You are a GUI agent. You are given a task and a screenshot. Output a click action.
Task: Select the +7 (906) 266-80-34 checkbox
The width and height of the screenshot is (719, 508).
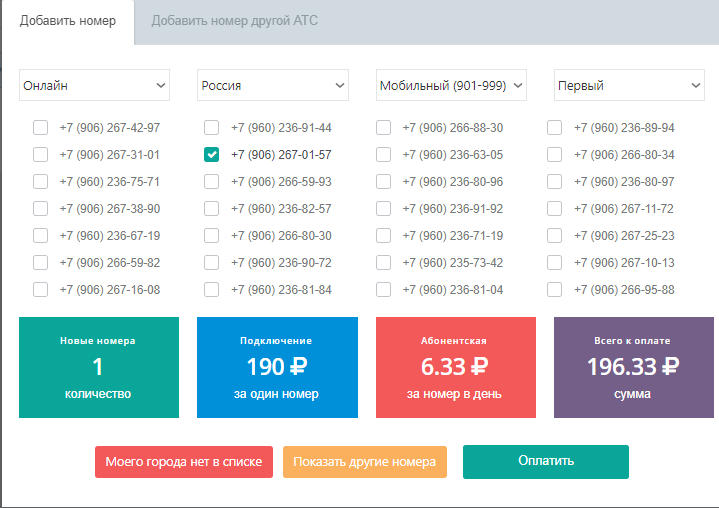pyautogui.click(x=554, y=155)
